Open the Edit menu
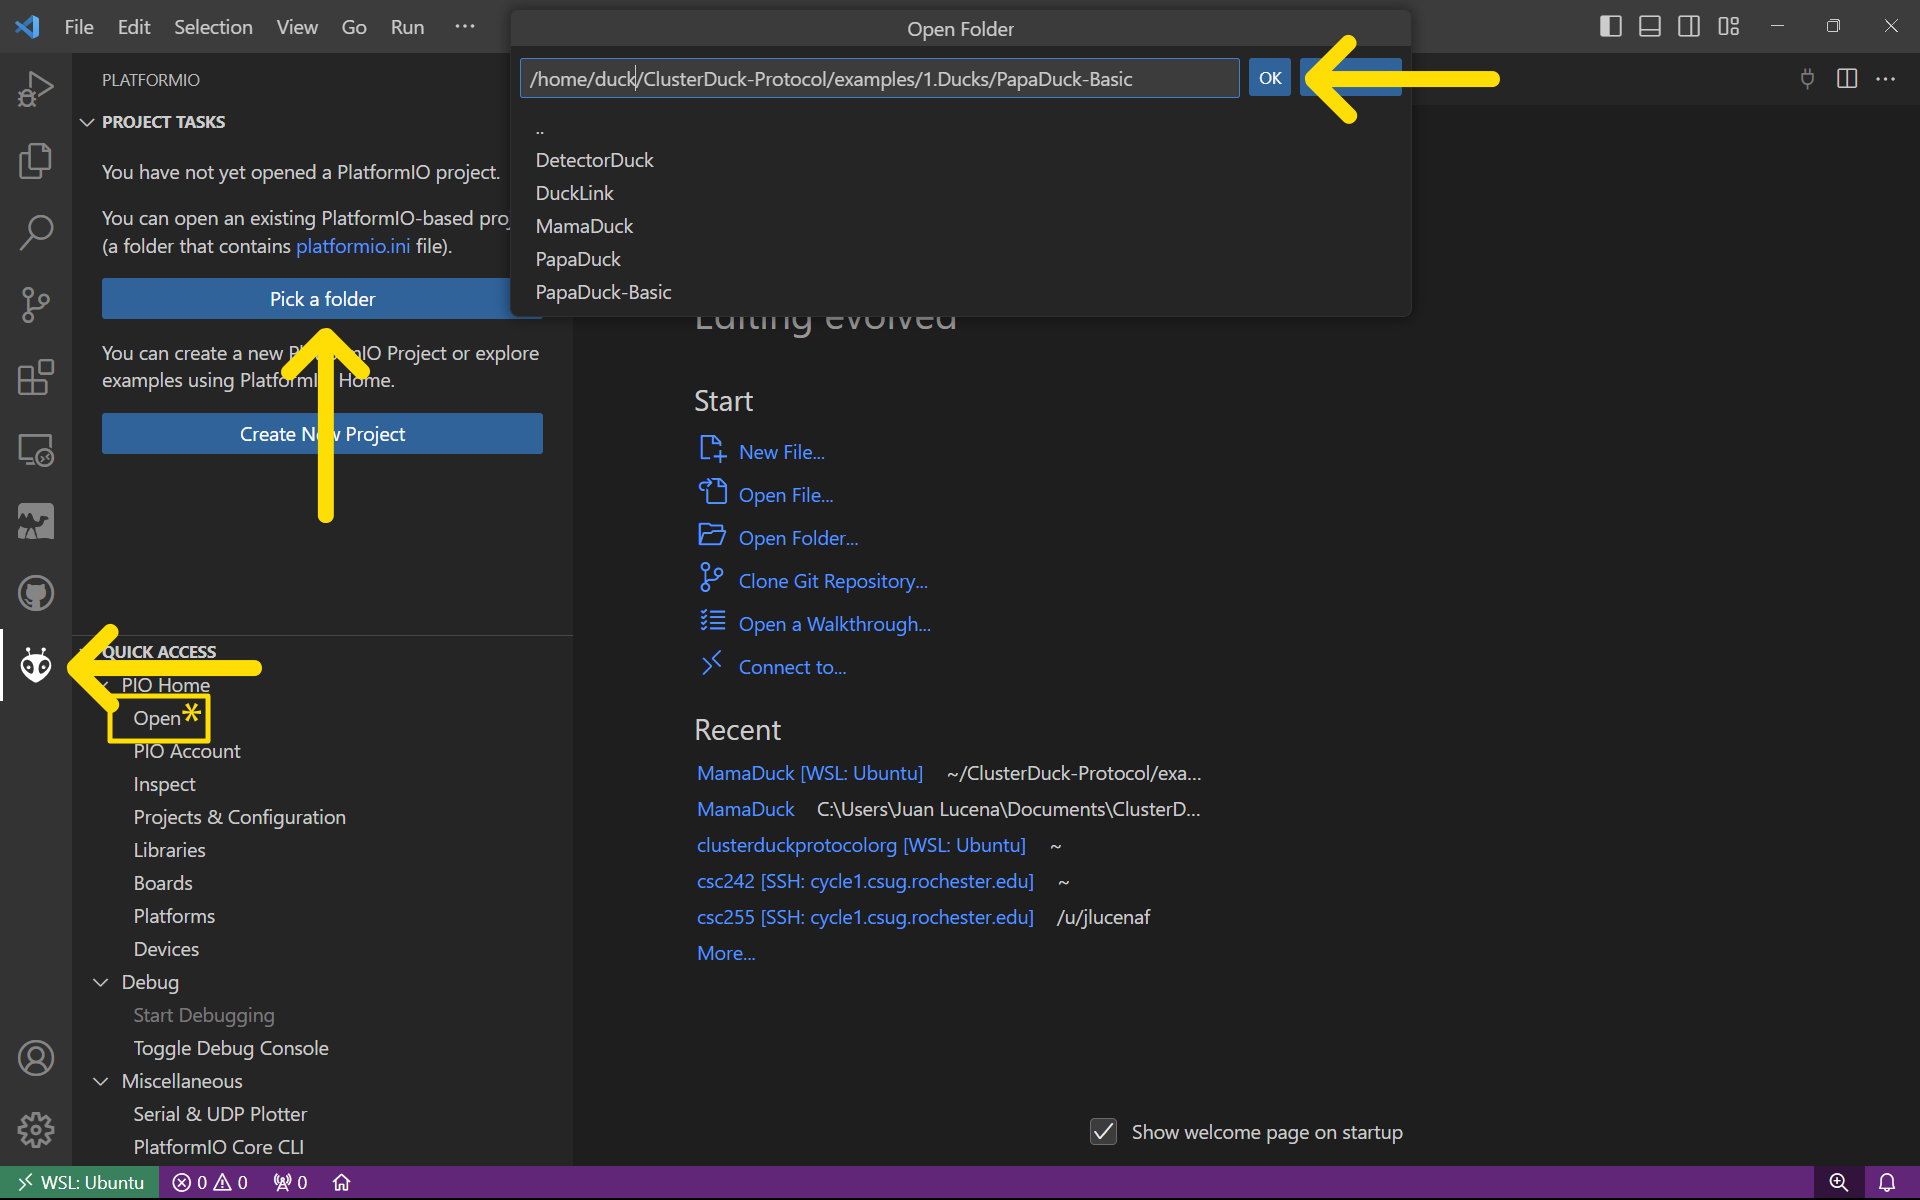Viewport: 1920px width, 1200px height. click(133, 27)
